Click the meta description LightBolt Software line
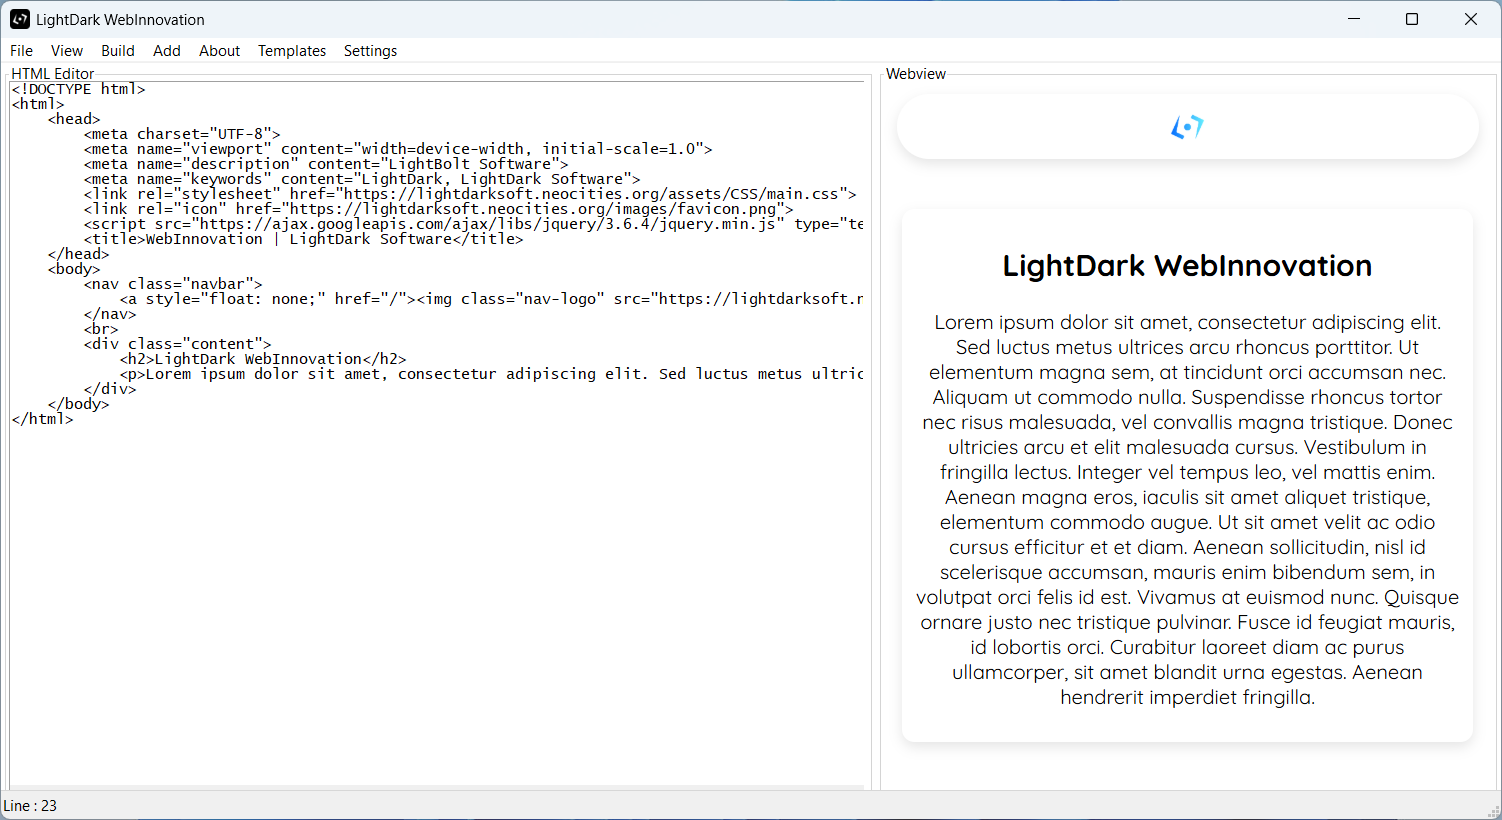The image size is (1502, 820). (x=326, y=164)
